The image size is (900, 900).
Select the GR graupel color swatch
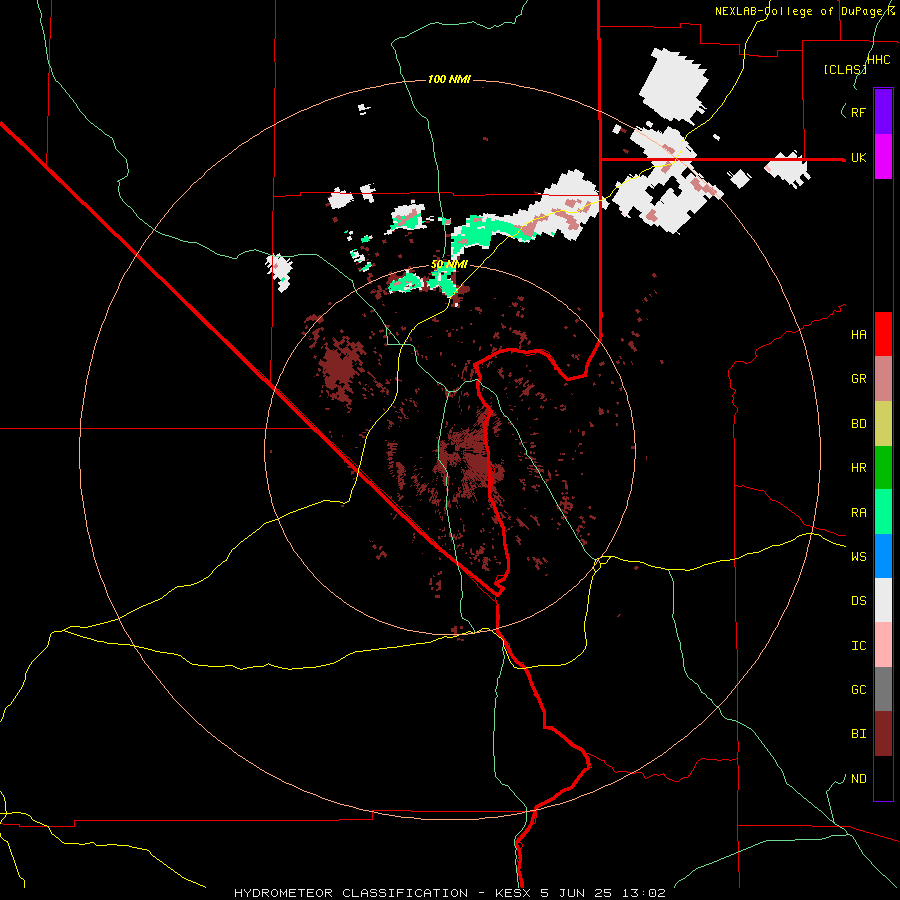(x=883, y=379)
